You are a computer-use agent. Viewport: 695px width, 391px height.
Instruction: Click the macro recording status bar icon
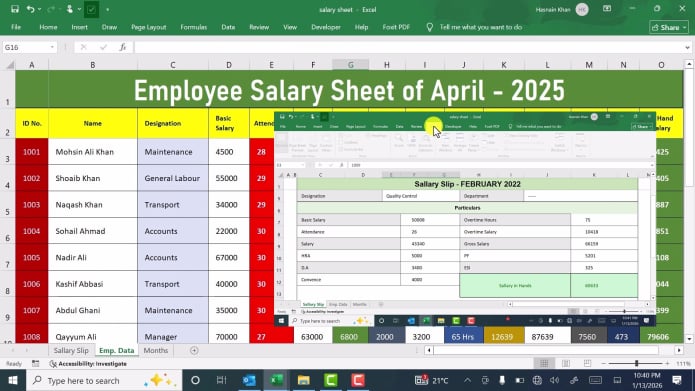(x=35, y=364)
